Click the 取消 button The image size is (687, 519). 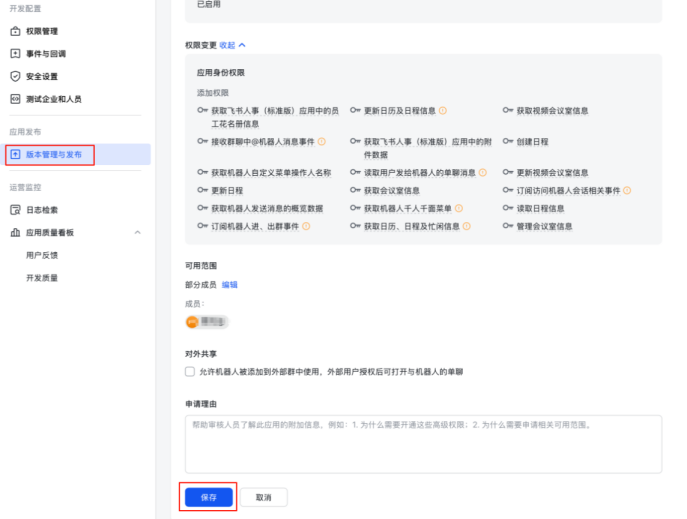[x=263, y=497]
